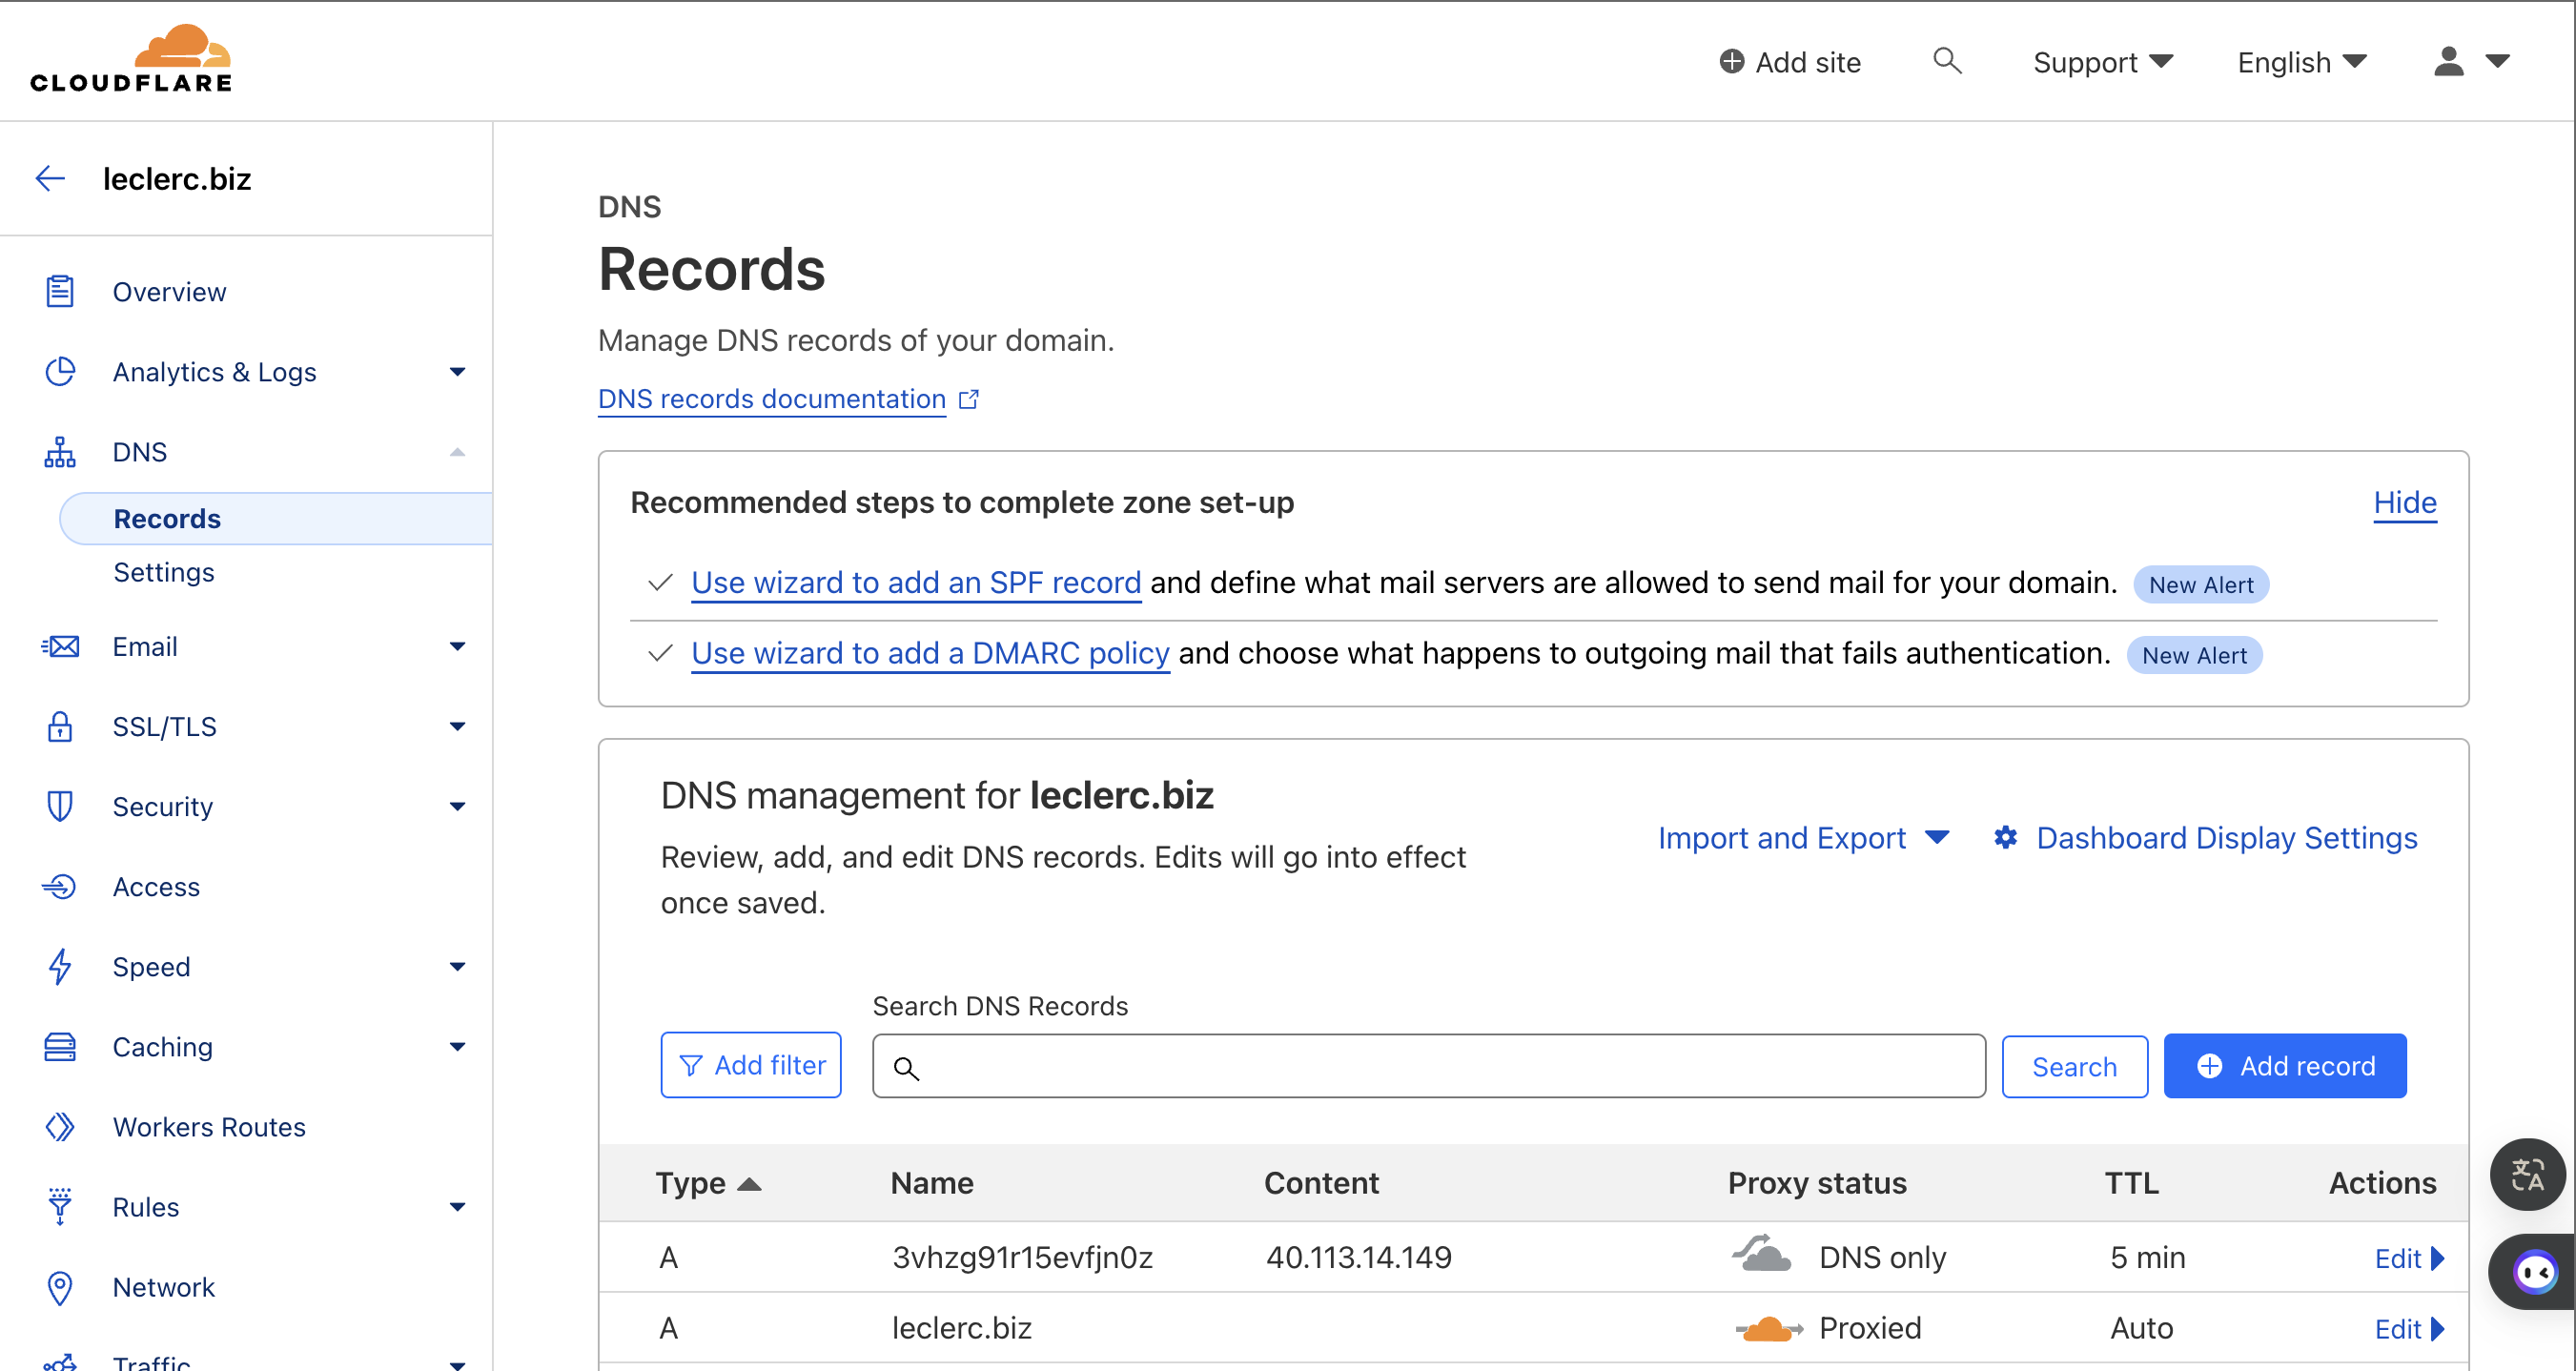Click the back arrow next to leclerc.biz
The width and height of the screenshot is (2576, 1371).
coord(50,179)
